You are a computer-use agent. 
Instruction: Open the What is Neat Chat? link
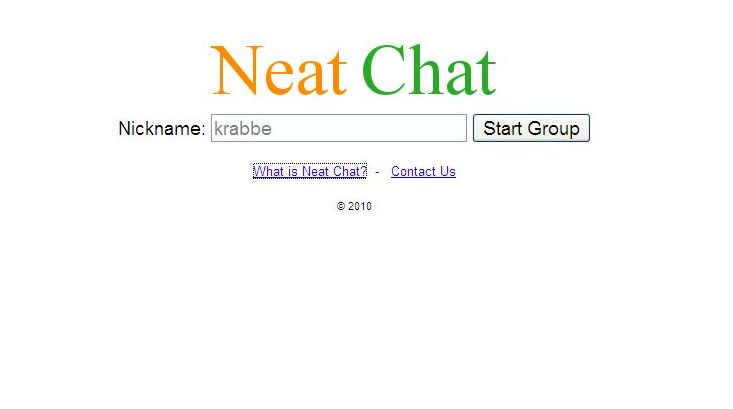tap(309, 172)
